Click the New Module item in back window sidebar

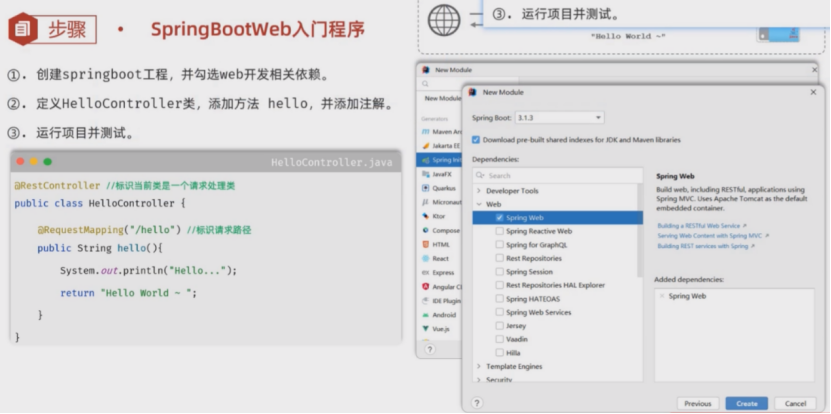[x=443, y=99]
